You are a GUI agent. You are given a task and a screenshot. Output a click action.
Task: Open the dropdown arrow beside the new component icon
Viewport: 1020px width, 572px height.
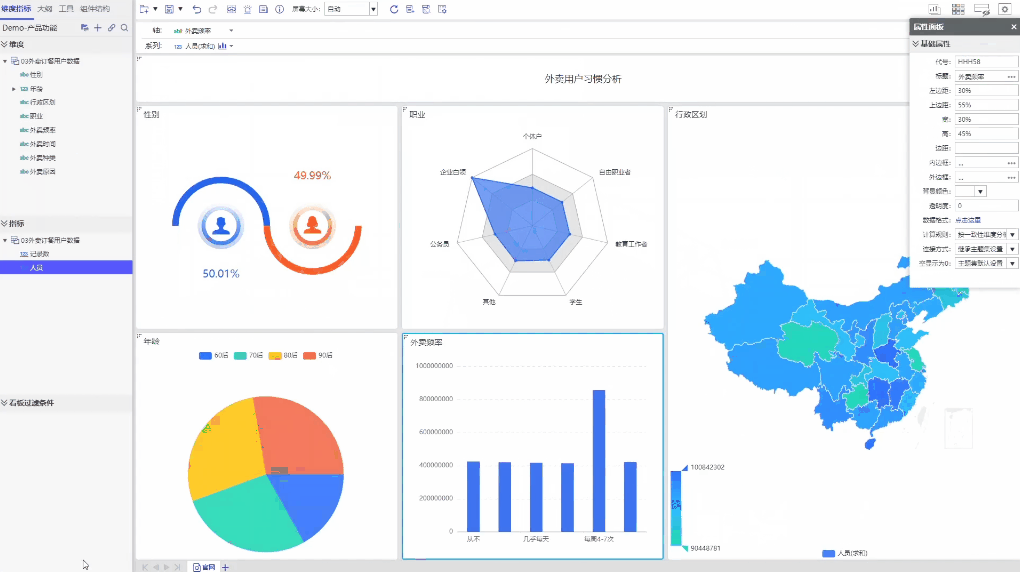(x=155, y=9)
